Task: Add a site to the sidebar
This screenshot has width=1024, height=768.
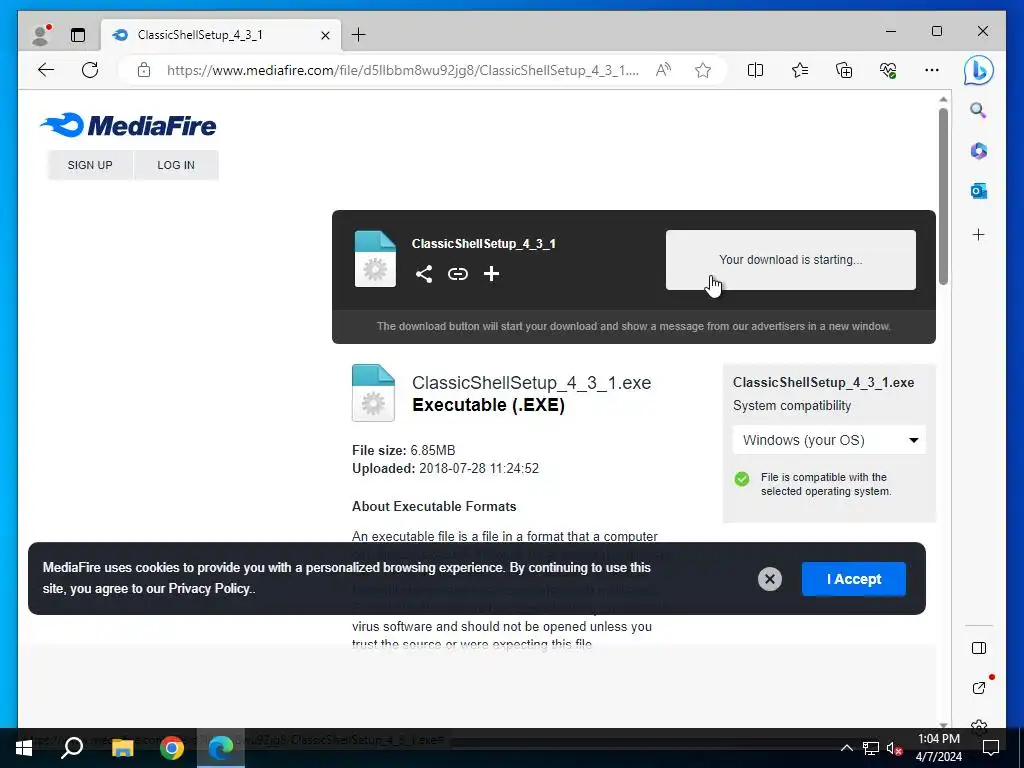Action: click(x=978, y=234)
